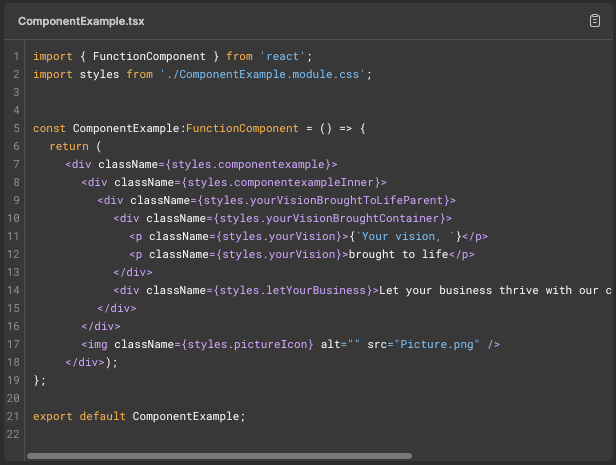Click styles.componentexampleInner on line 8

click(281, 183)
